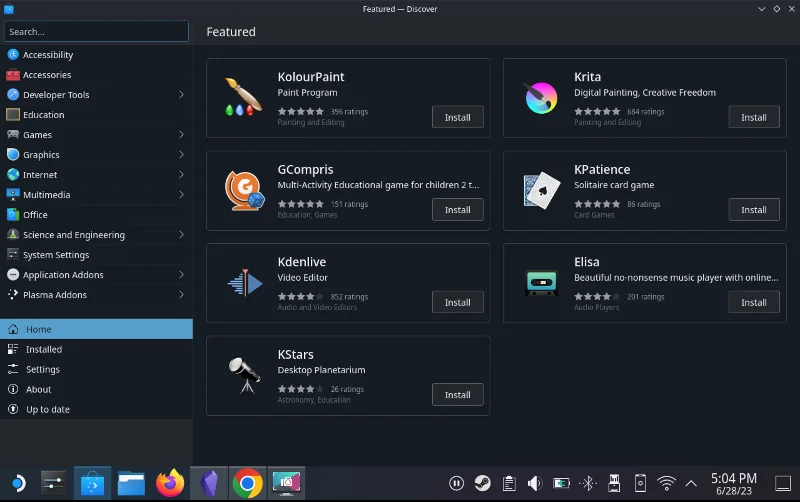800x502 pixels.
Task: Click the Elisa cassette icon
Action: click(541, 283)
